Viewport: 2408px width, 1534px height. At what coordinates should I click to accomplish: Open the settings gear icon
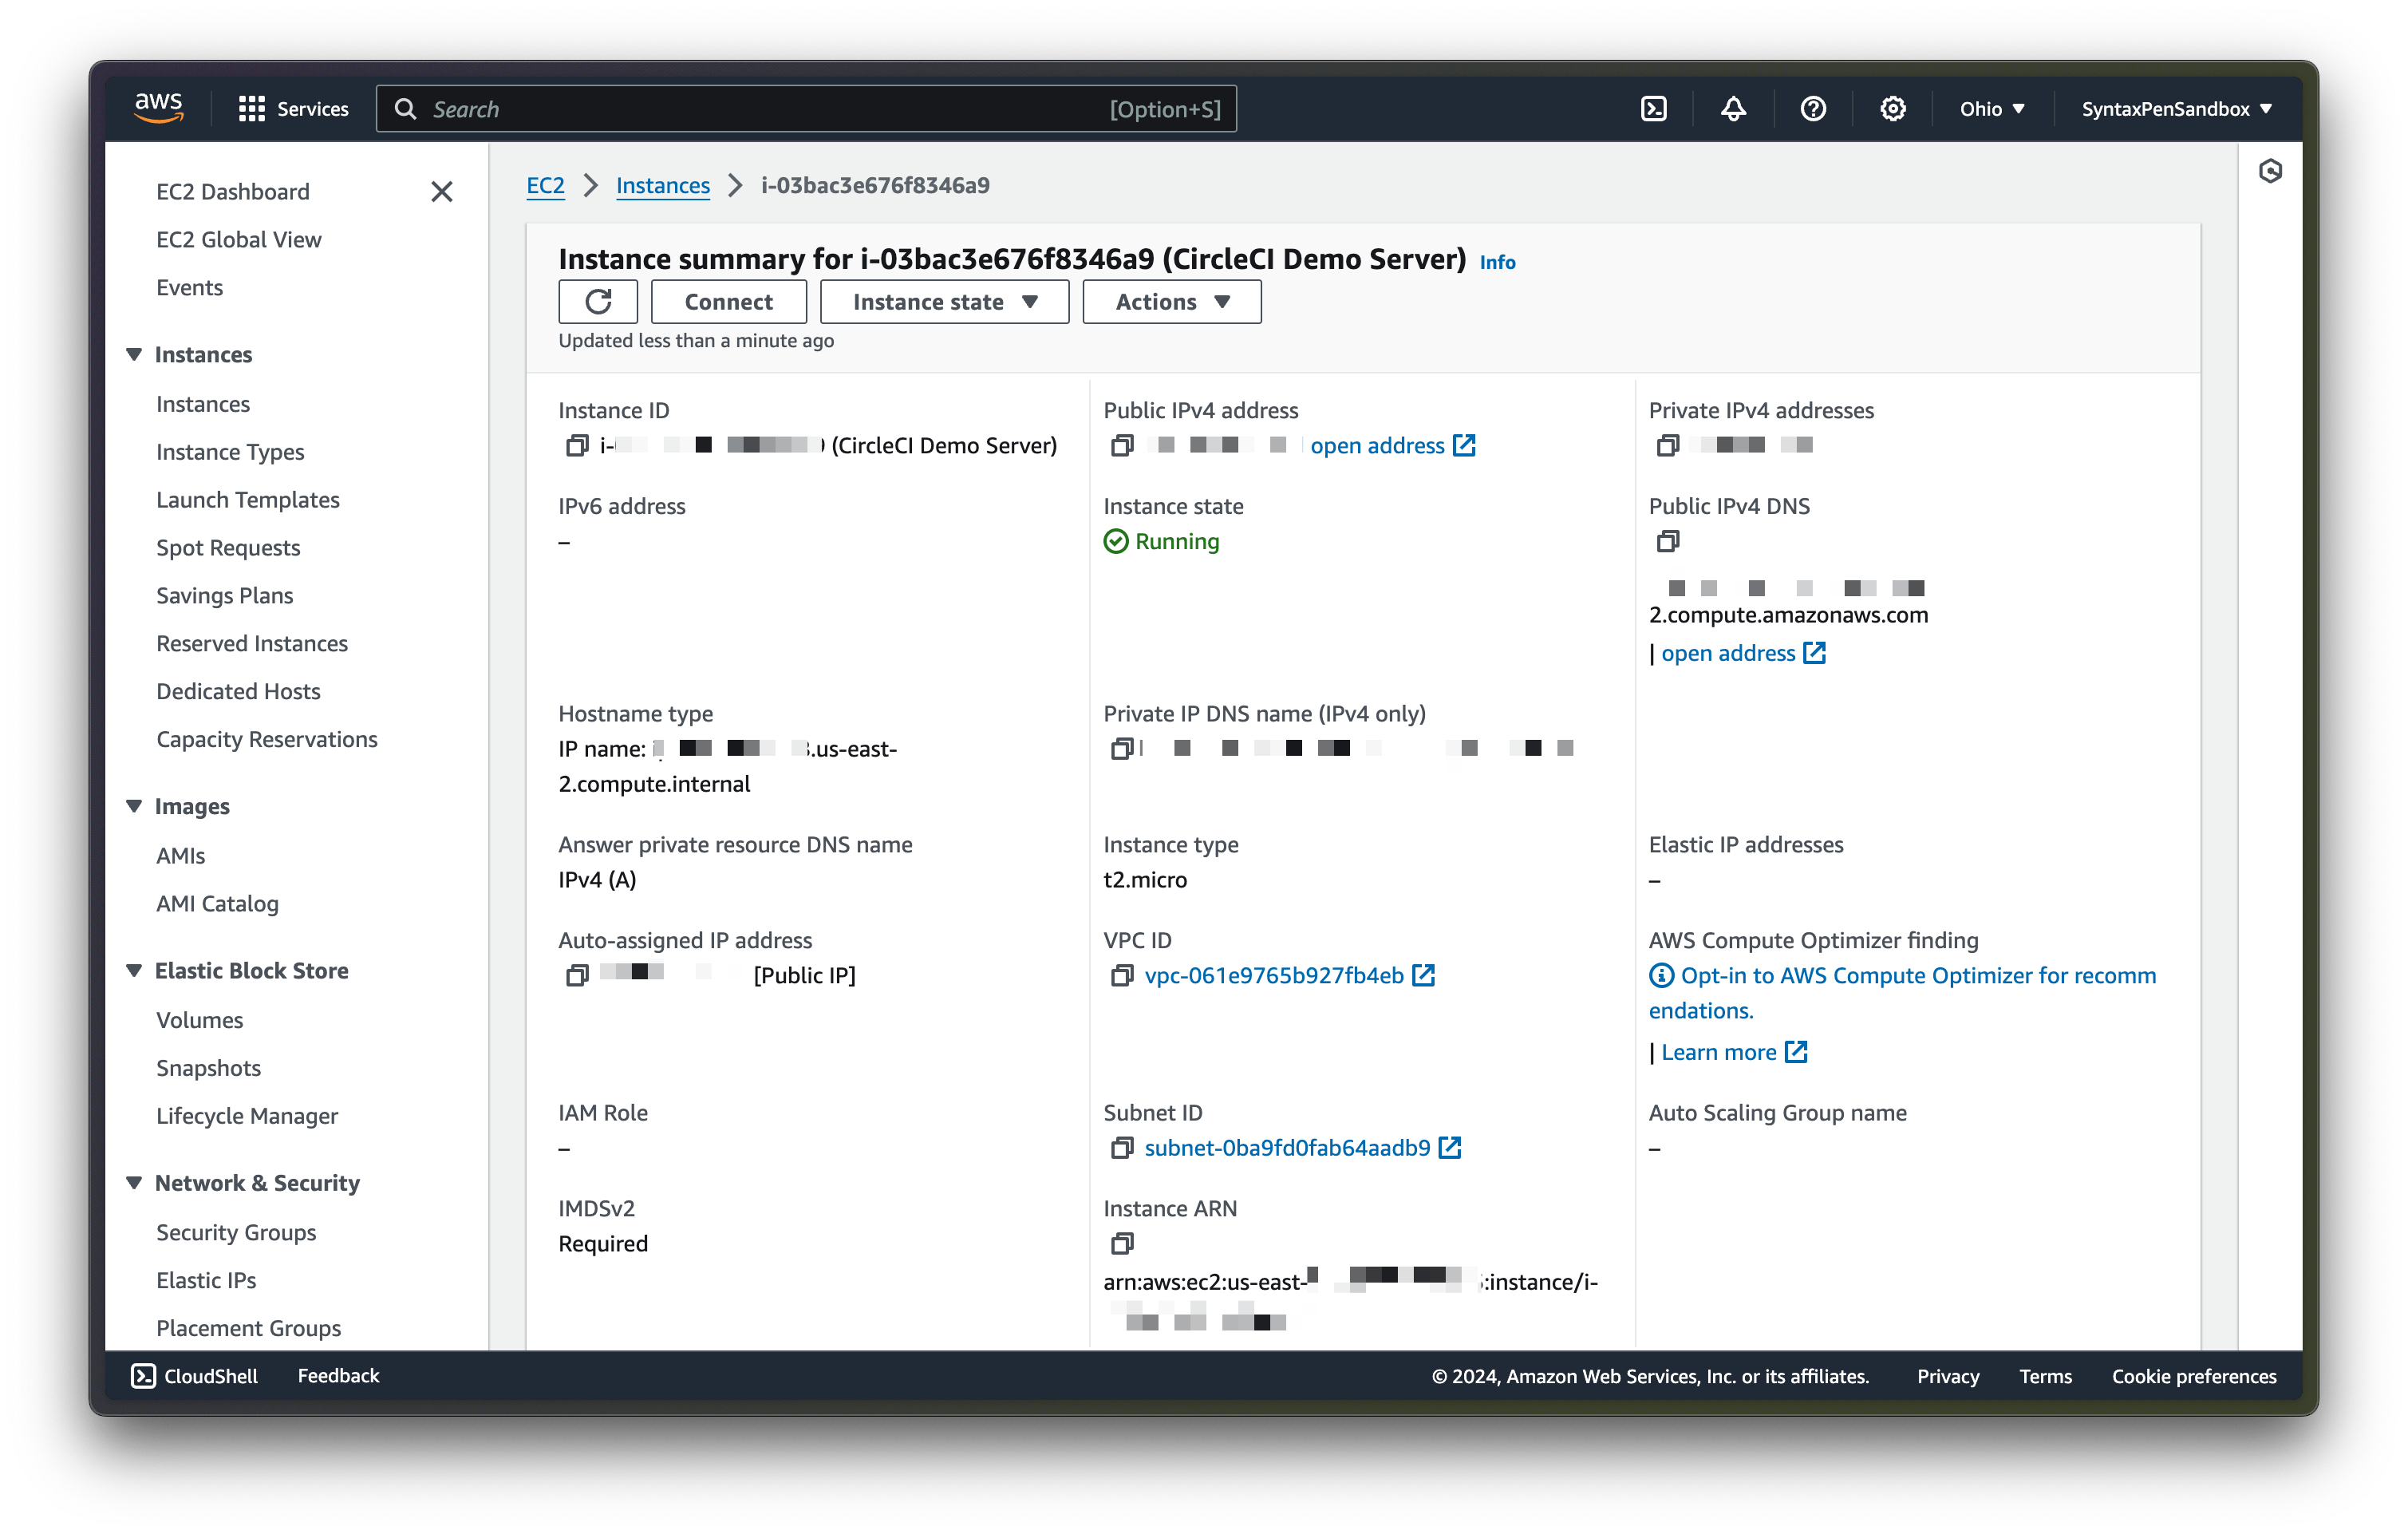pos(1892,108)
